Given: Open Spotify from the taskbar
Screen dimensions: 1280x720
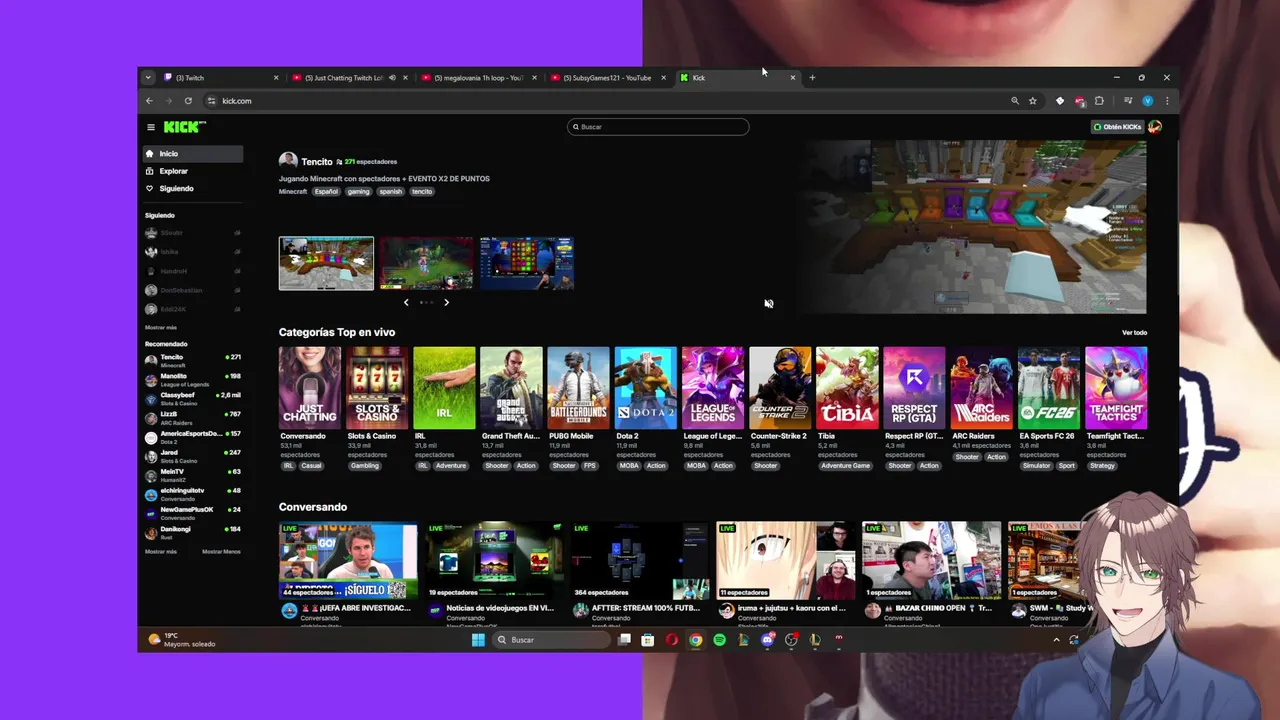Looking at the screenshot, I should pos(720,640).
